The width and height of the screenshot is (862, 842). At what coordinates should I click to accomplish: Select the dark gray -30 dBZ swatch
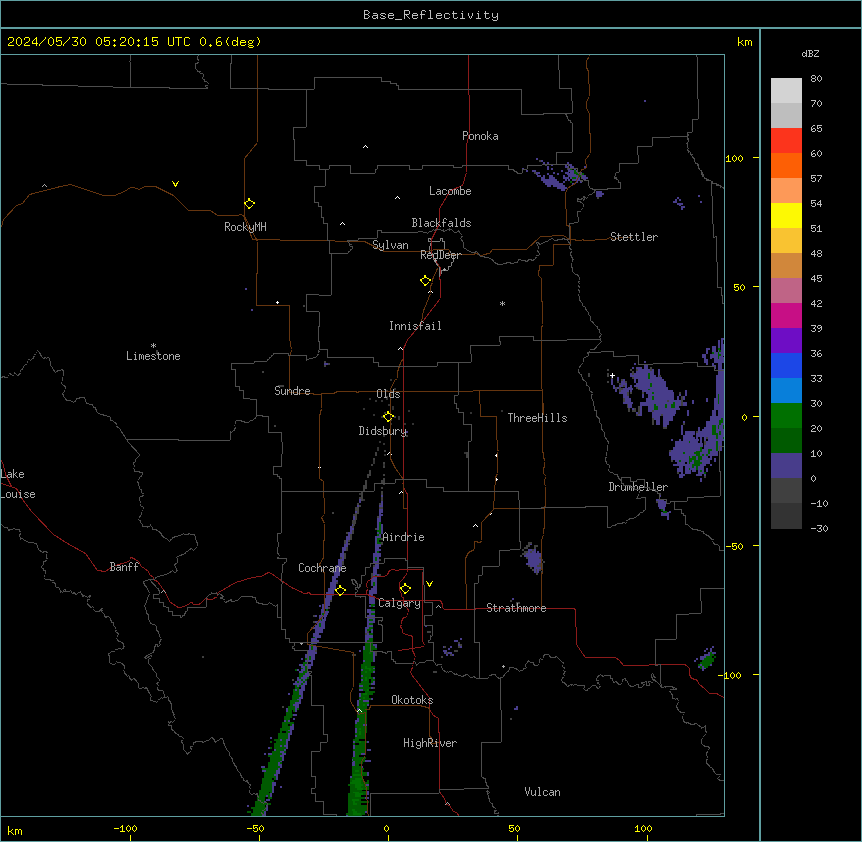point(786,516)
